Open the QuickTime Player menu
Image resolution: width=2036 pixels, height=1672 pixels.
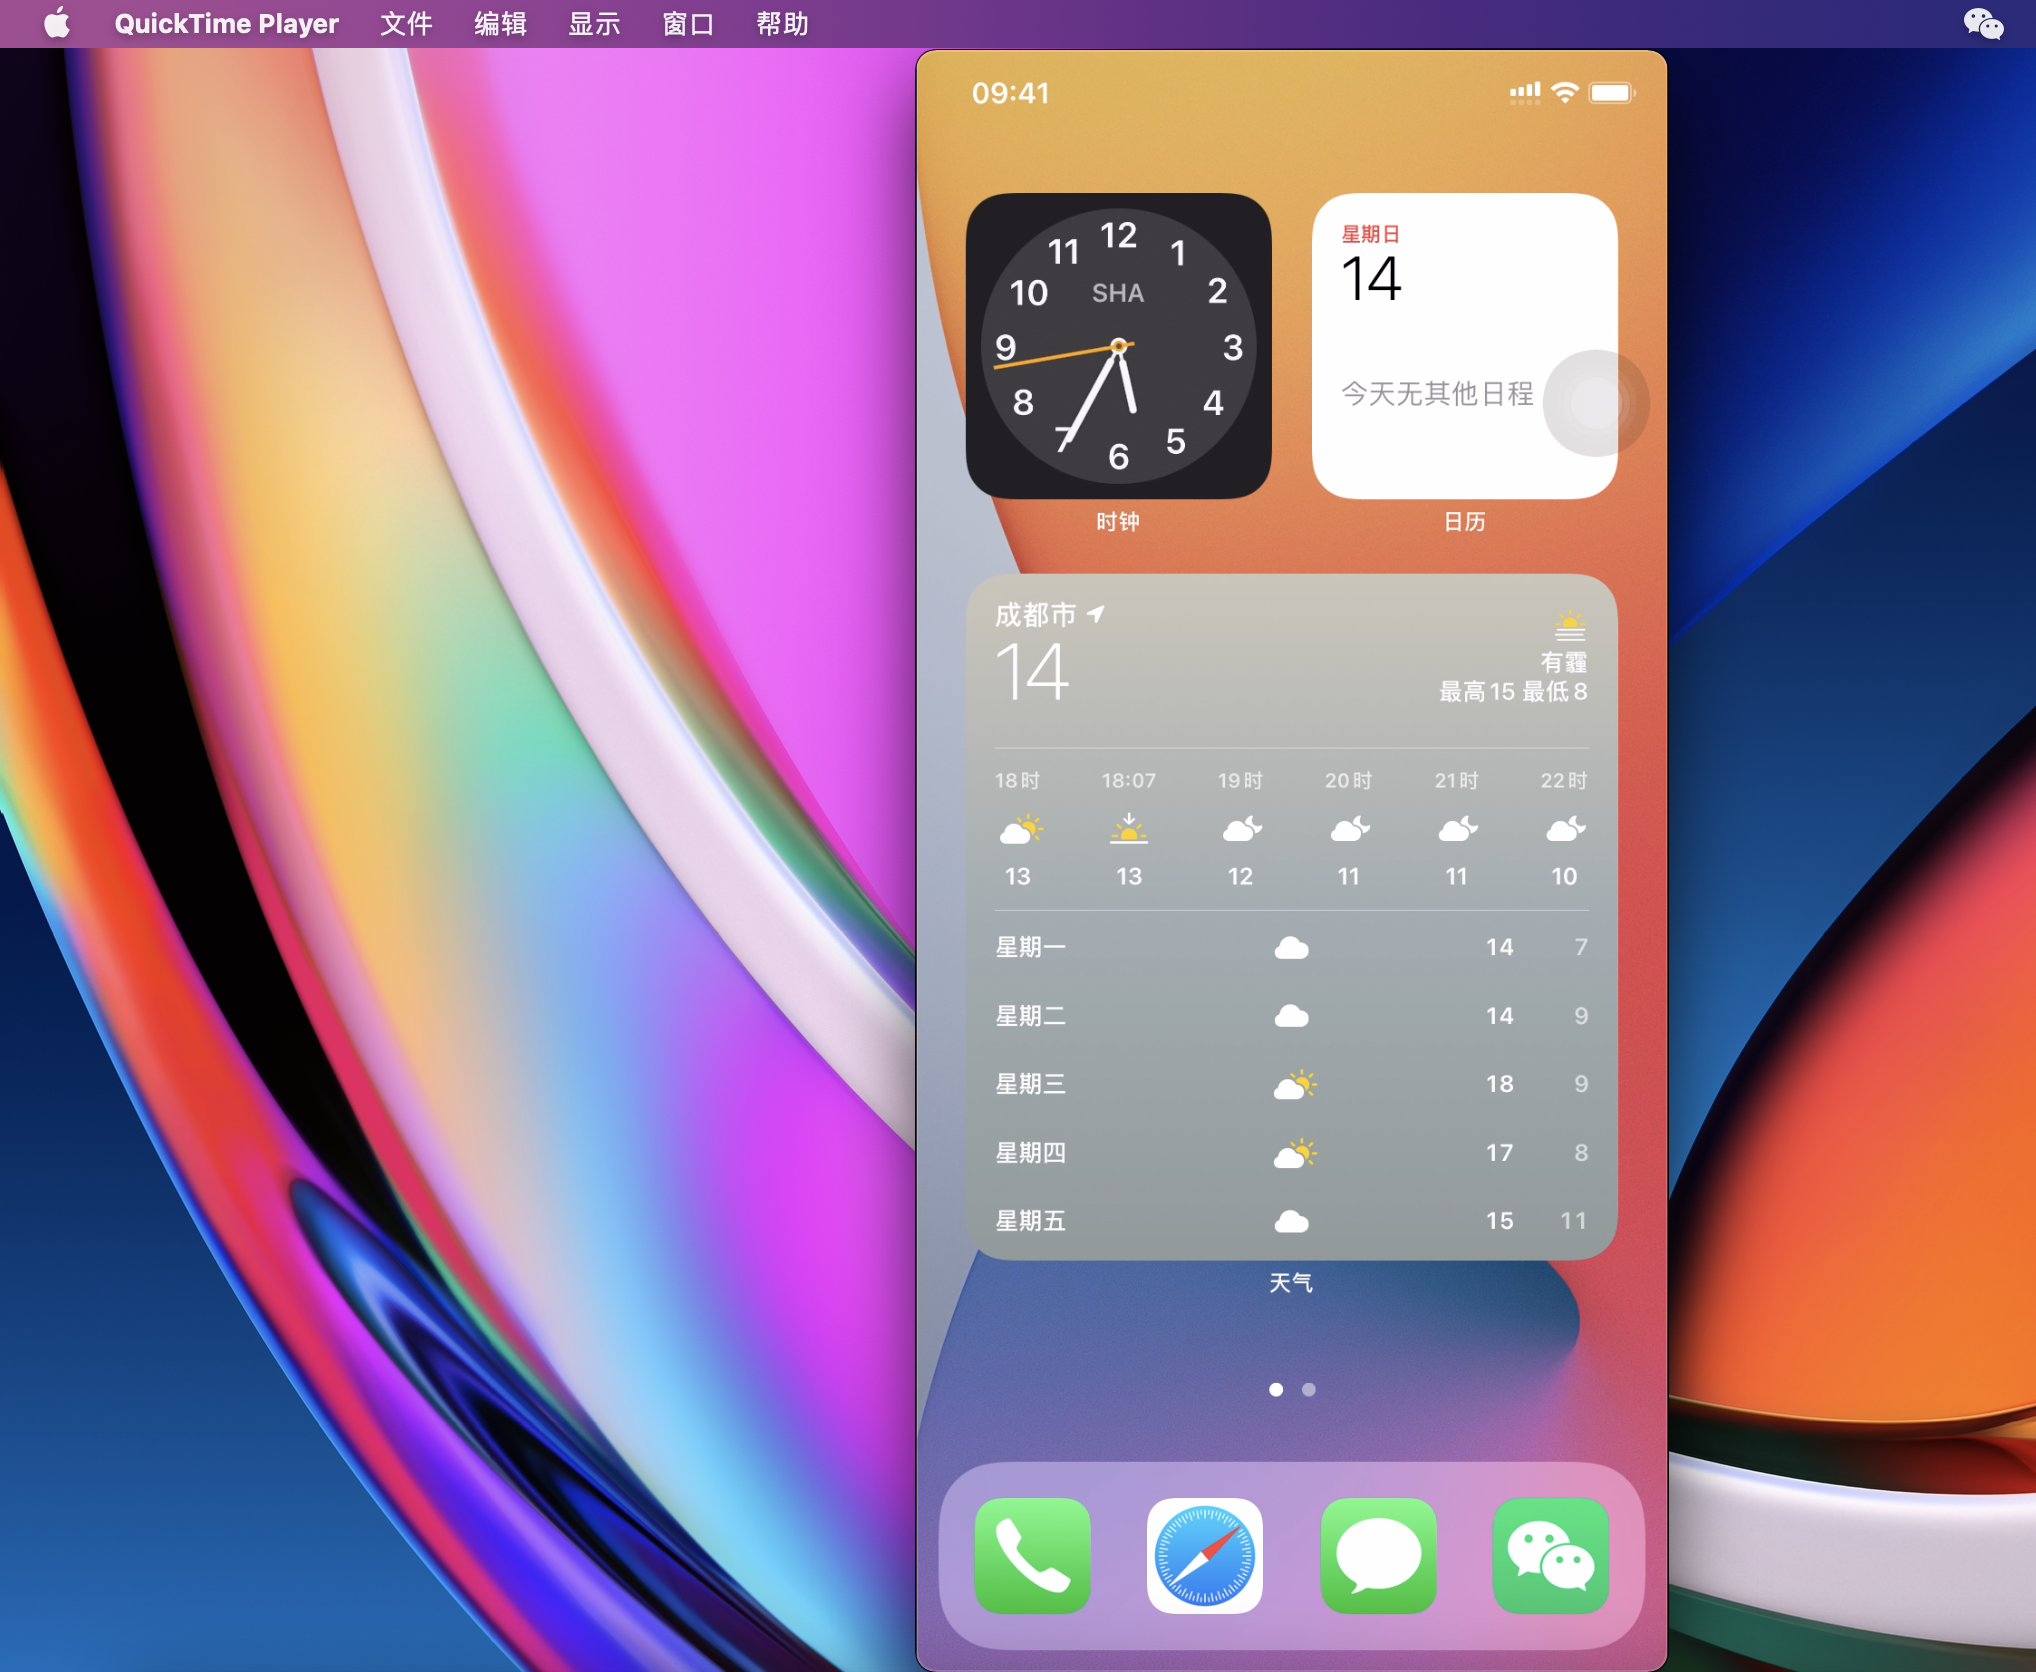pos(226,23)
